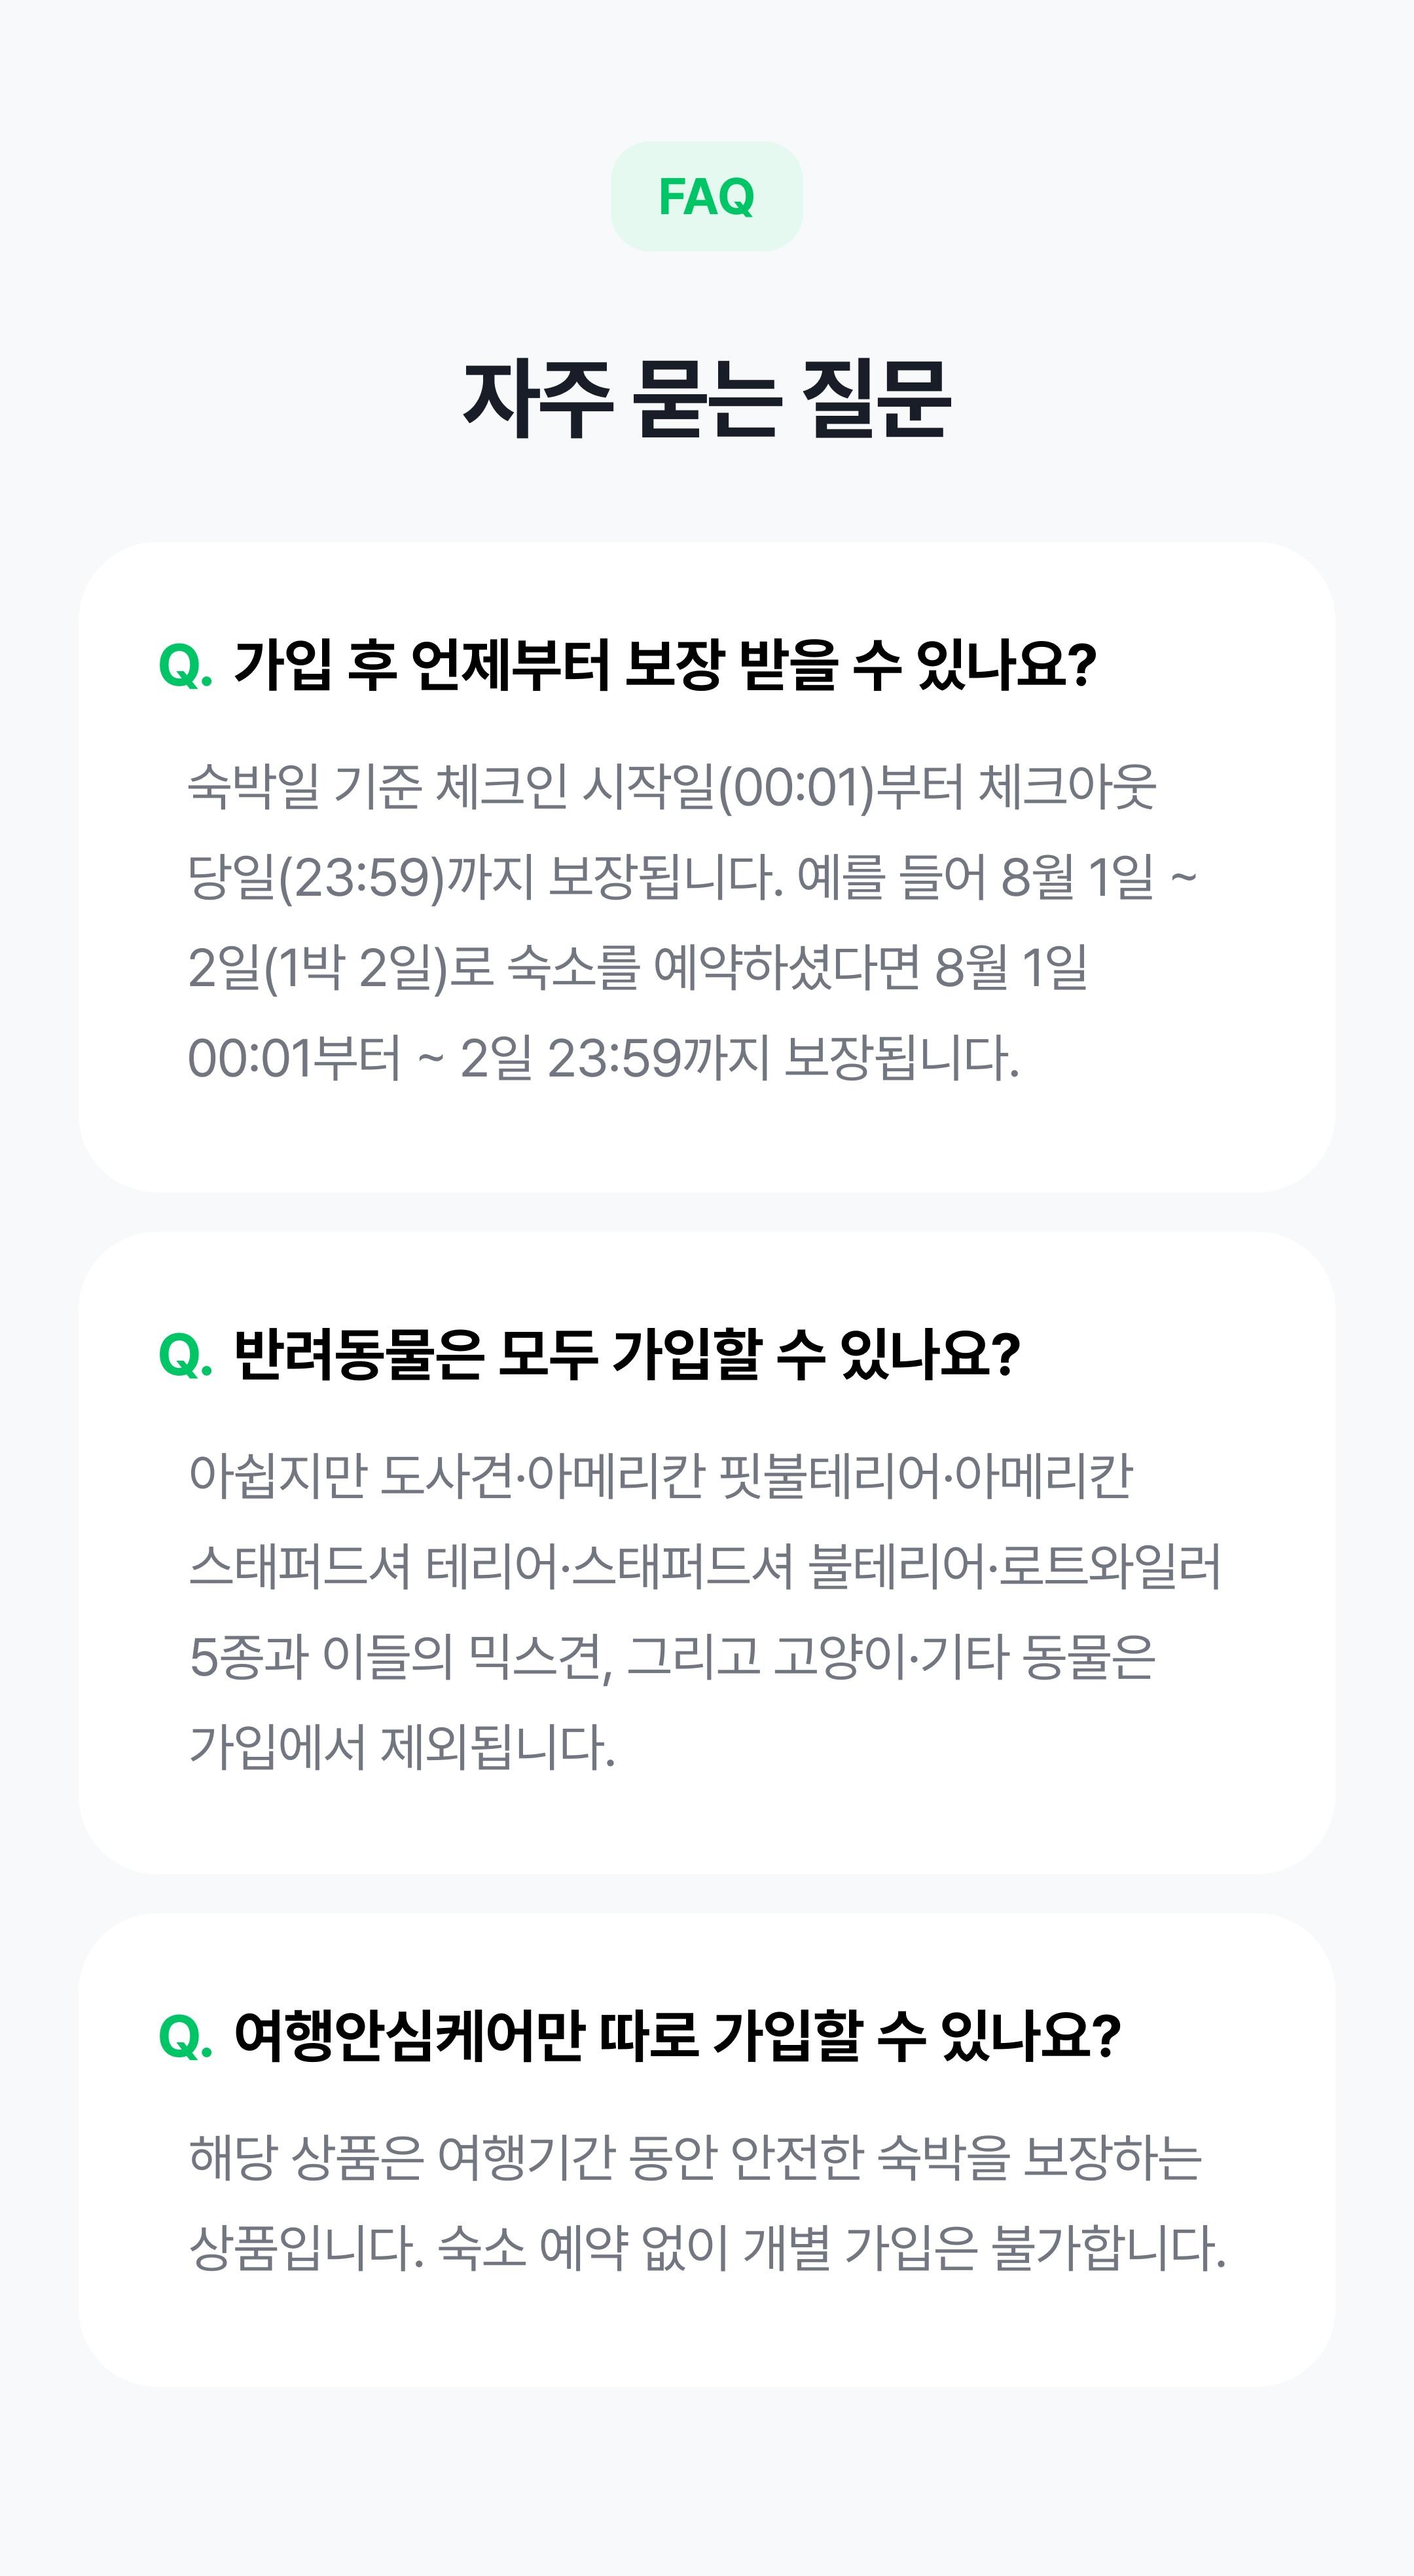This screenshot has width=1414, height=2576.
Task: Click empty space inside the first FAQ card
Action: click(x=706, y=1140)
